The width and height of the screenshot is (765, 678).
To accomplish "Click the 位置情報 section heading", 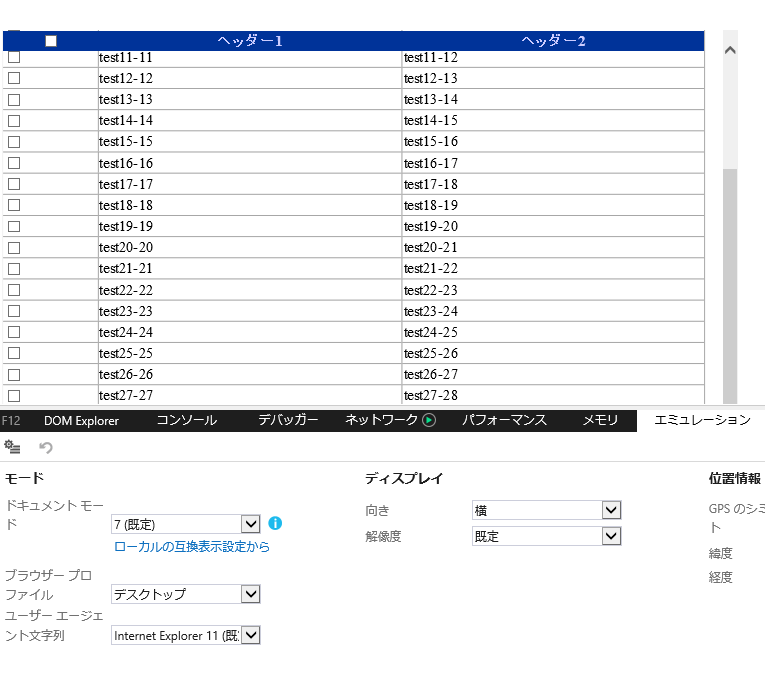I will 735,478.
